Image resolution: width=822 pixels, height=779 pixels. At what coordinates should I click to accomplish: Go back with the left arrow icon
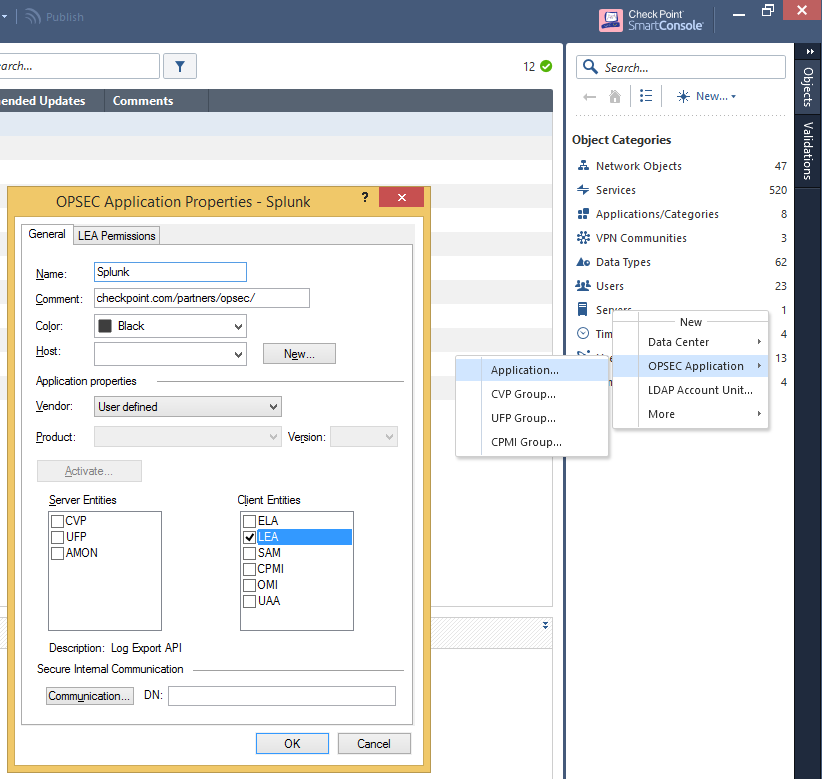click(x=590, y=96)
